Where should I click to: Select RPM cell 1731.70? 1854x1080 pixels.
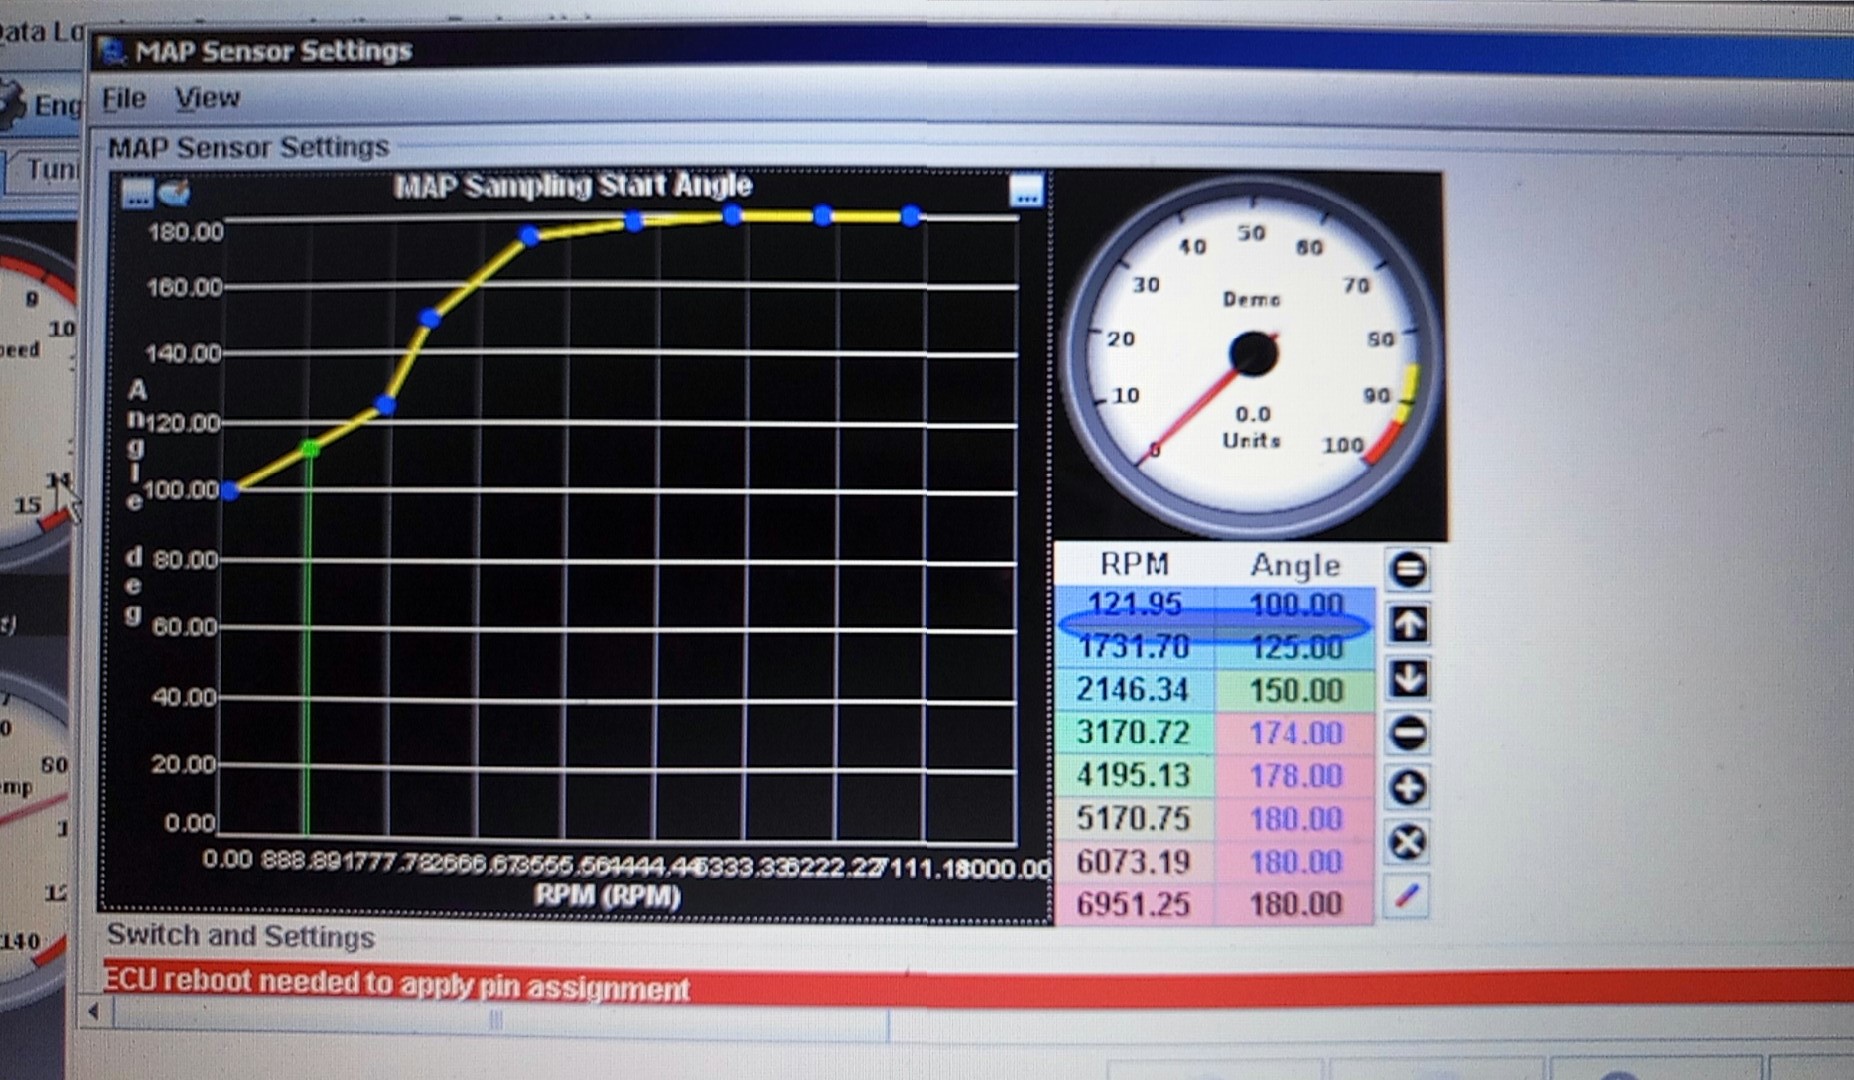1135,647
